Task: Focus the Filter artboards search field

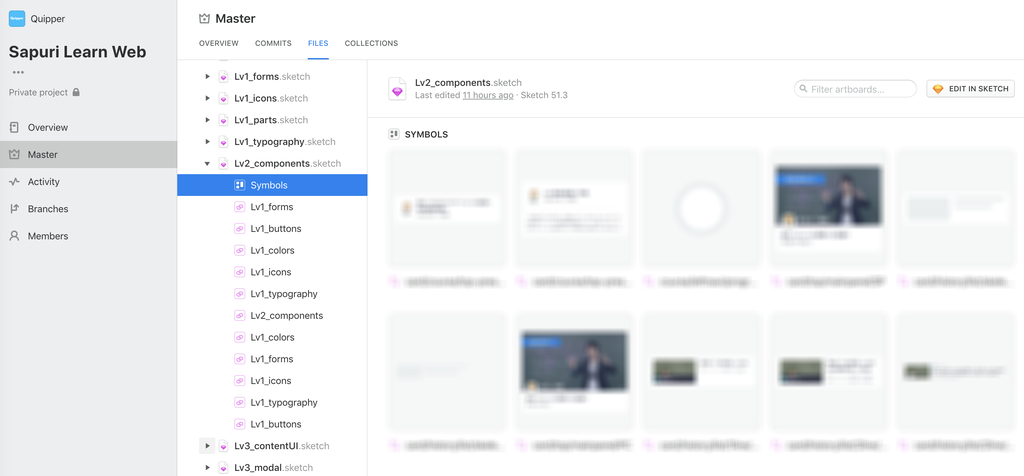Action: tap(856, 89)
